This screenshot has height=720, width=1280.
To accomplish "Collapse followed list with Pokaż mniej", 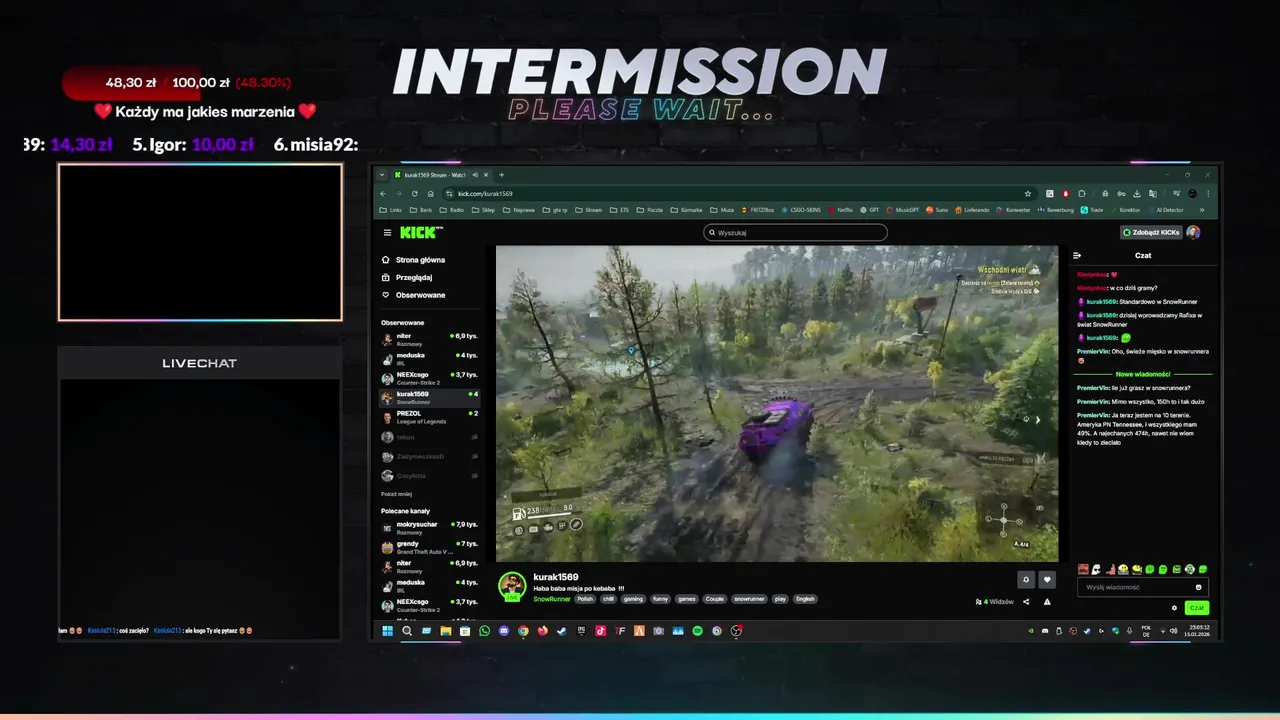I will click(x=396, y=494).
